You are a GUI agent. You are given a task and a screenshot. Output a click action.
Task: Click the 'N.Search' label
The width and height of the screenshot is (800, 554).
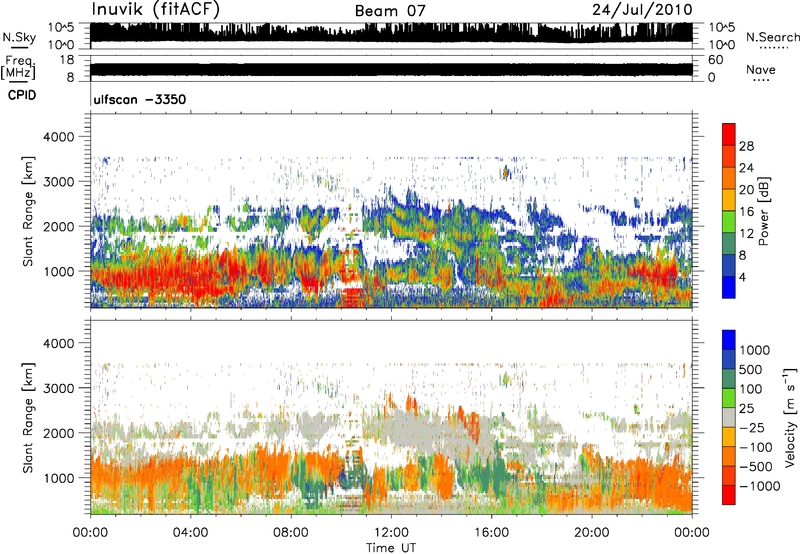[x=773, y=37]
